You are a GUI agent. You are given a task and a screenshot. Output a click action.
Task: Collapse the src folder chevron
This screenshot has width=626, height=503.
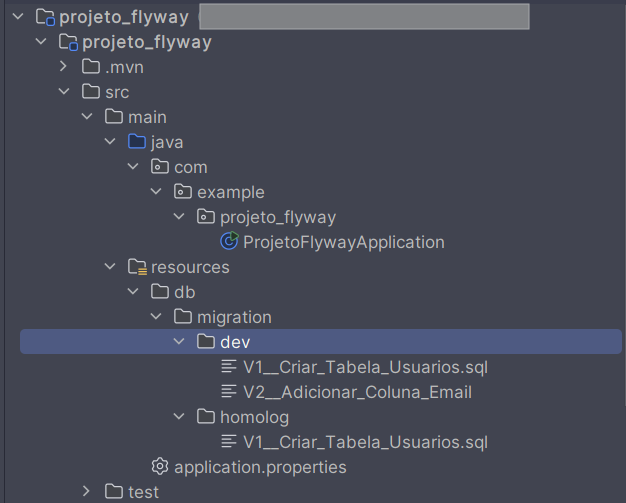tap(64, 91)
